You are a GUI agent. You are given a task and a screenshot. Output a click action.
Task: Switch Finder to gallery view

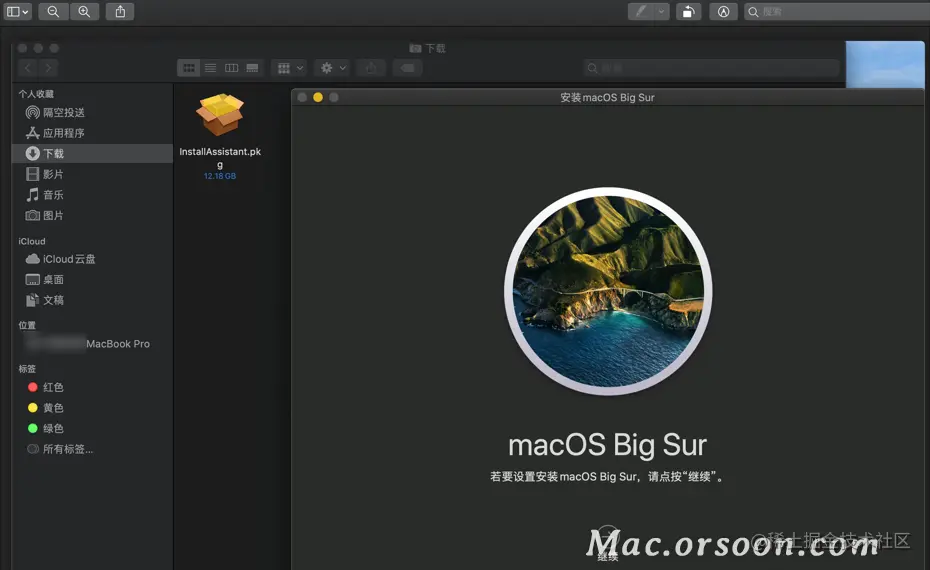(252, 68)
